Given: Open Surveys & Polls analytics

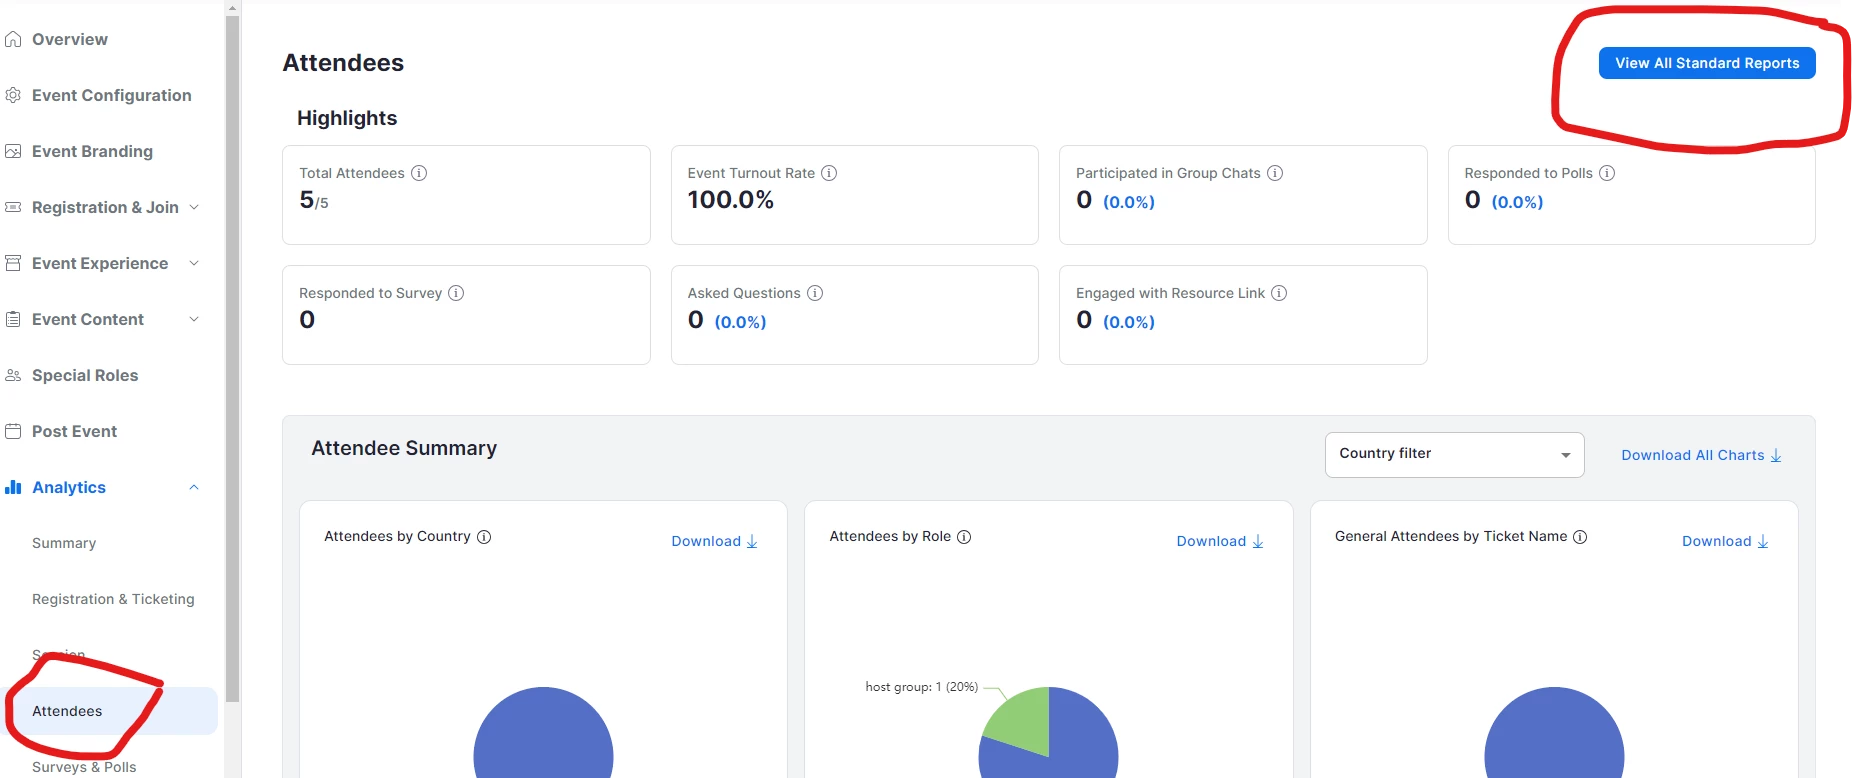Looking at the screenshot, I should point(84,767).
